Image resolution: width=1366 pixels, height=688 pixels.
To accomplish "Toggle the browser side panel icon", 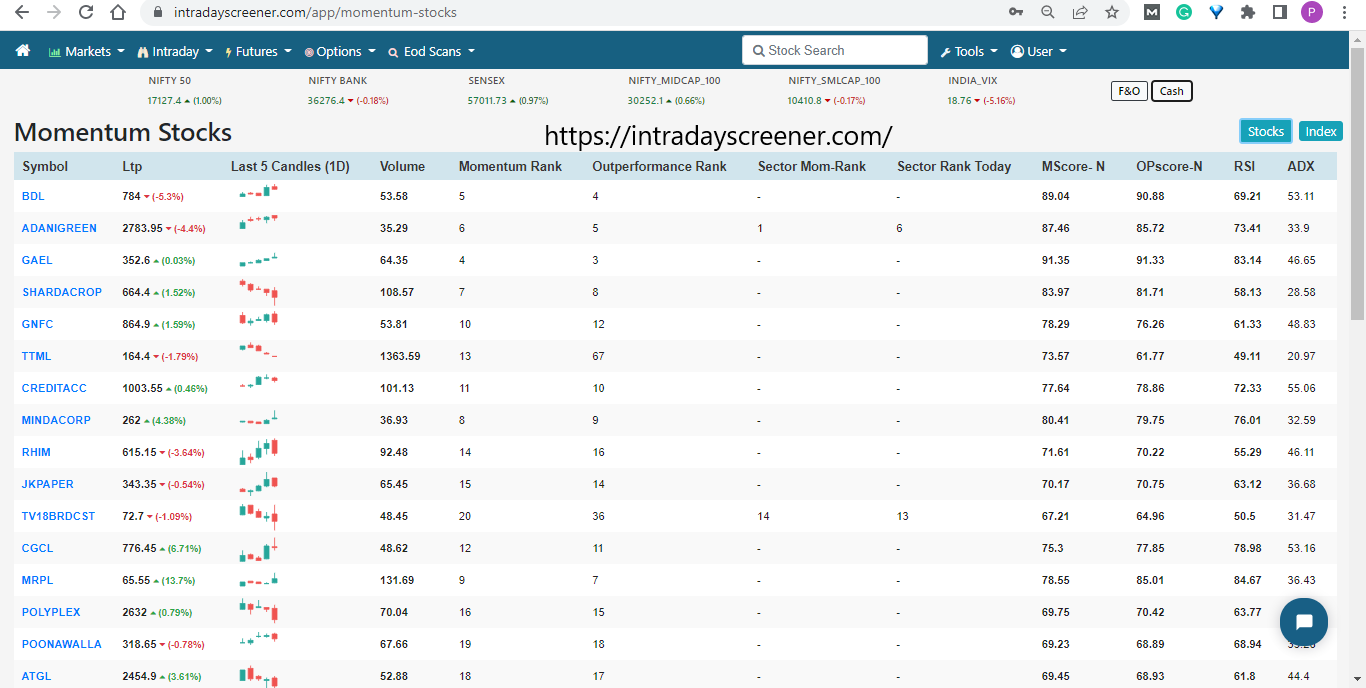I will [x=1279, y=13].
